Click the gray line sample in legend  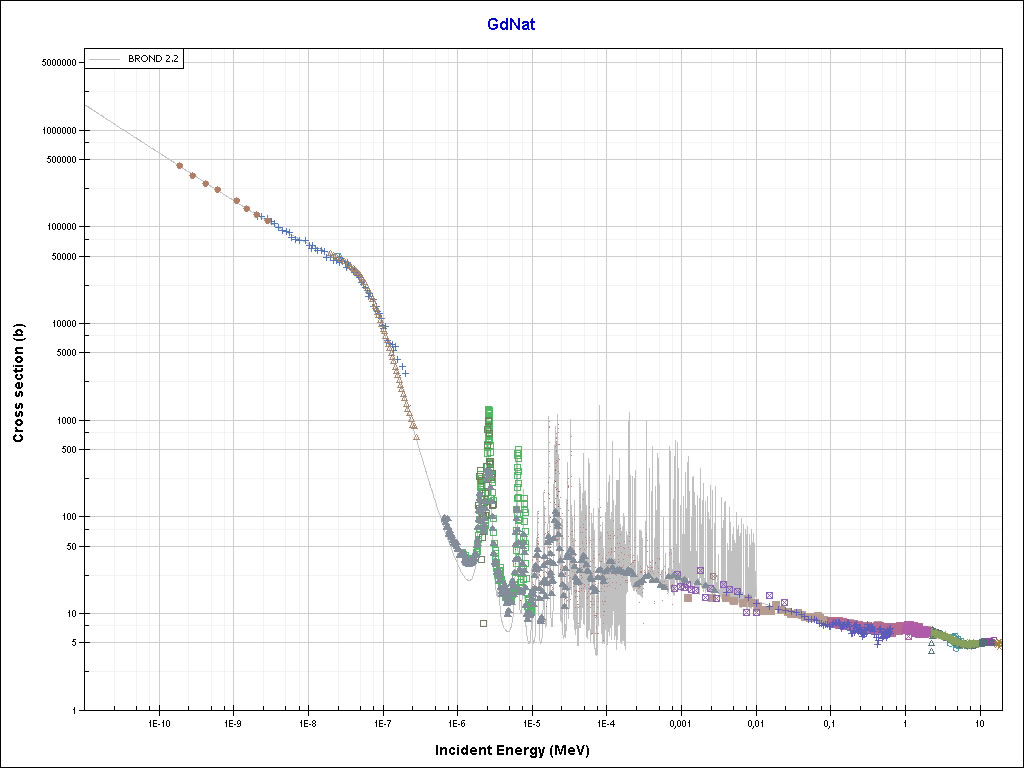pyautogui.click(x=106, y=60)
